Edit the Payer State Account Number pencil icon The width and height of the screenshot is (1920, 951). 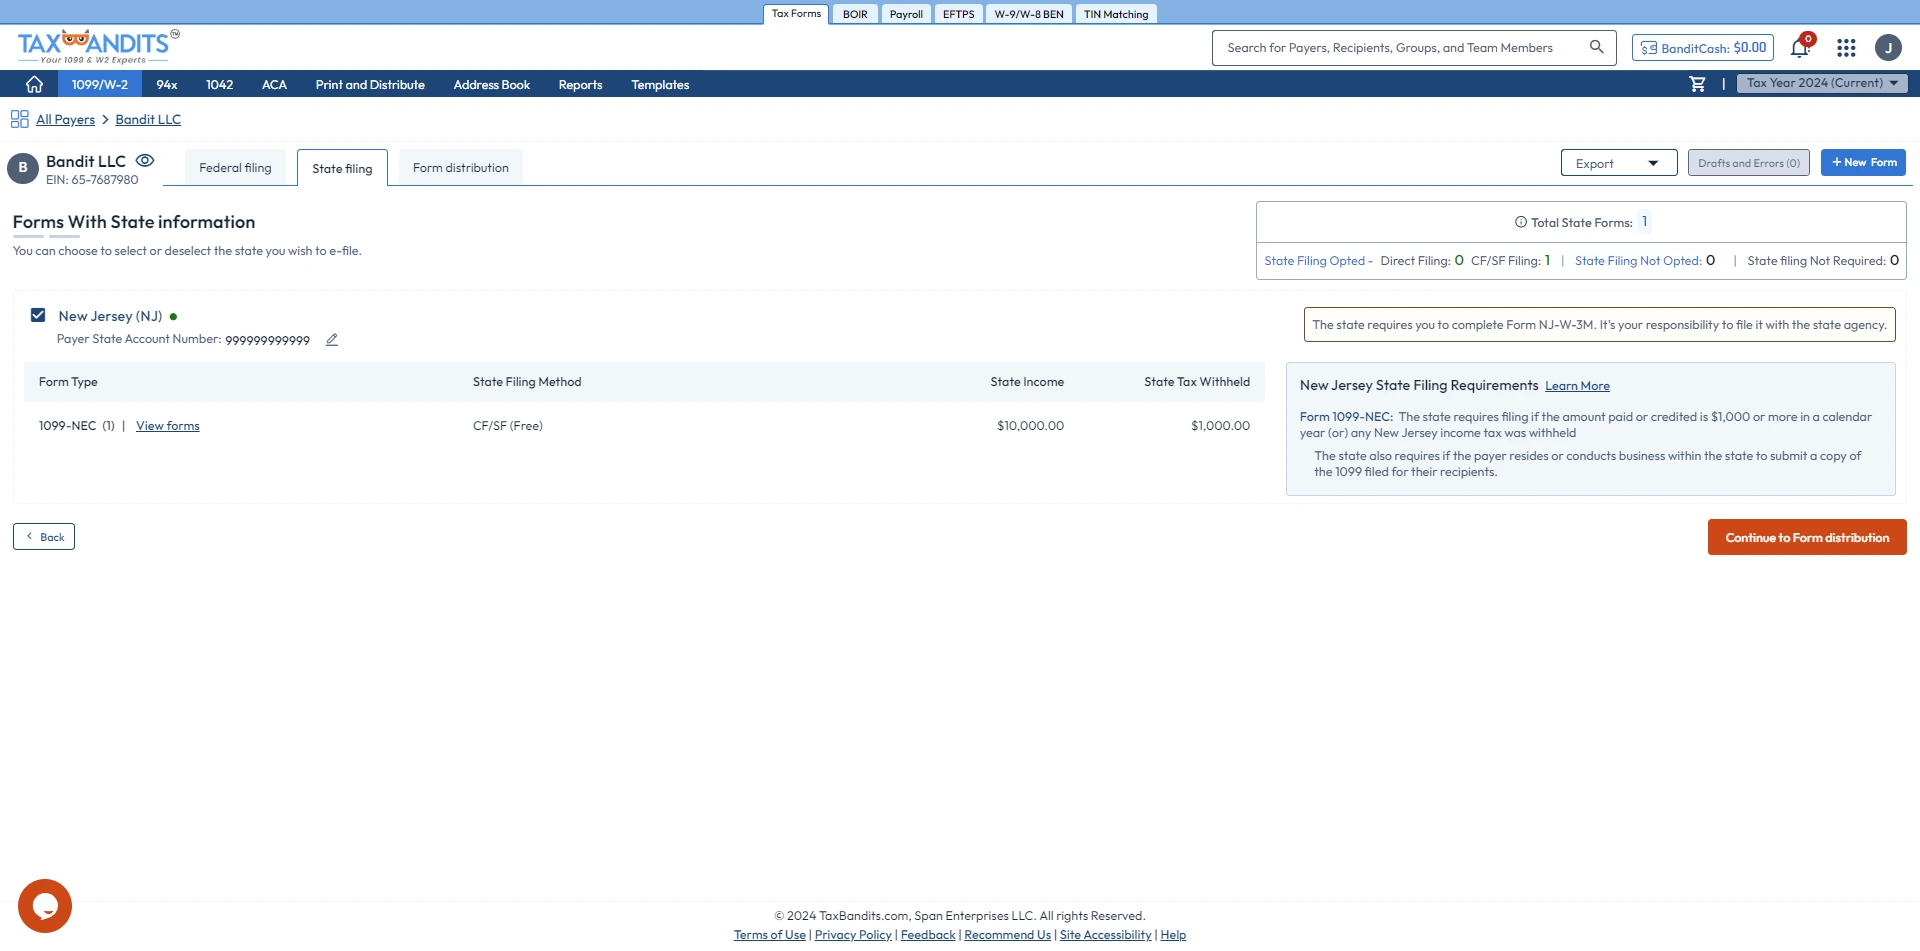[x=332, y=340]
